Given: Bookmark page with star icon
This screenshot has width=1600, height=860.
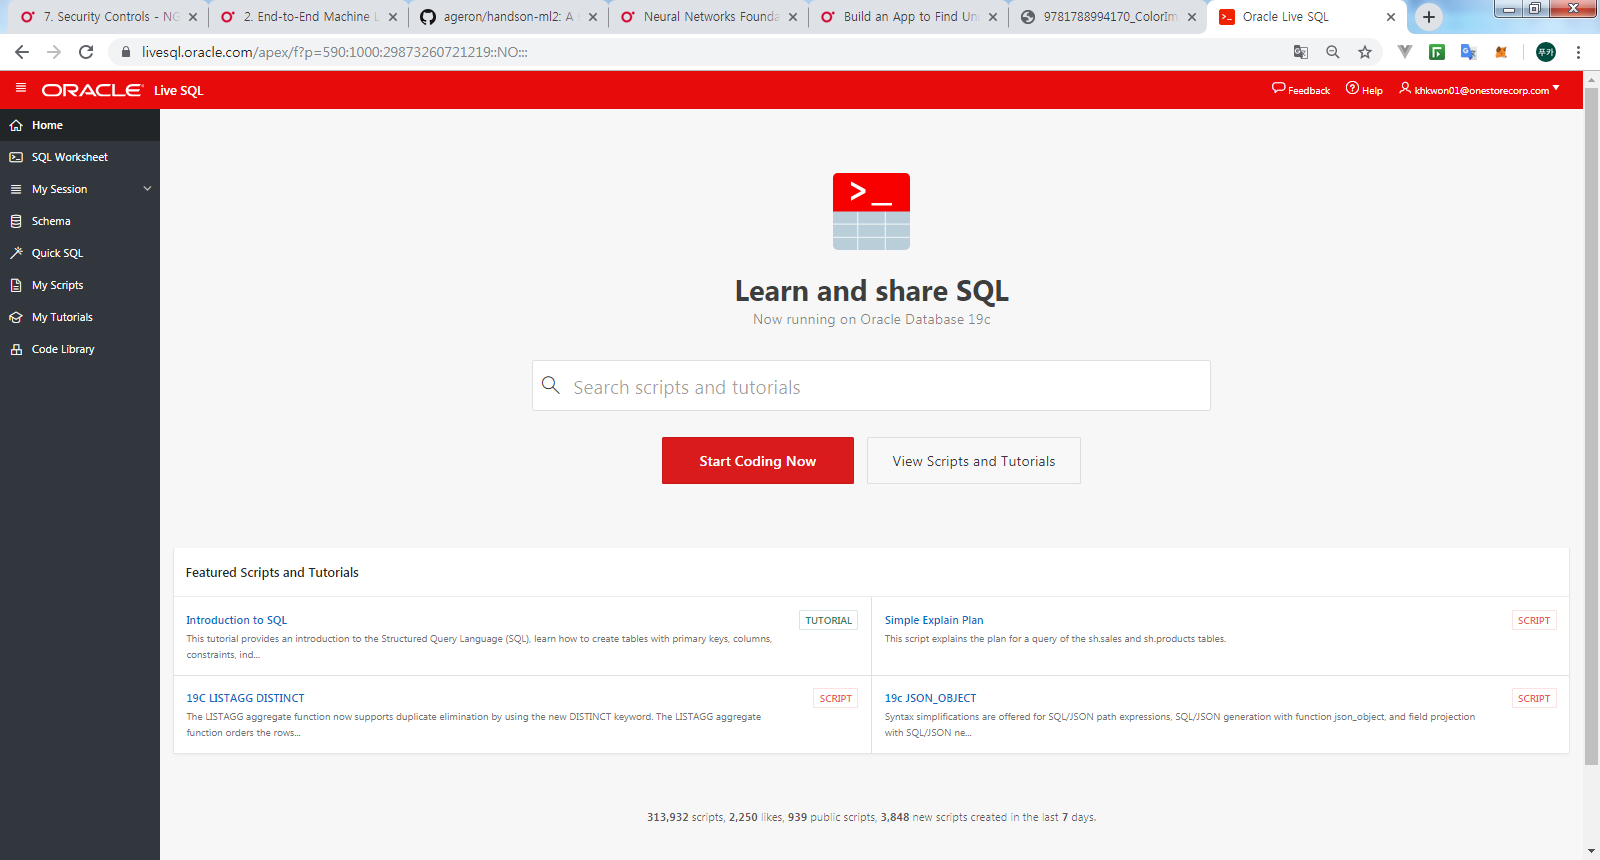Looking at the screenshot, I should [x=1365, y=52].
